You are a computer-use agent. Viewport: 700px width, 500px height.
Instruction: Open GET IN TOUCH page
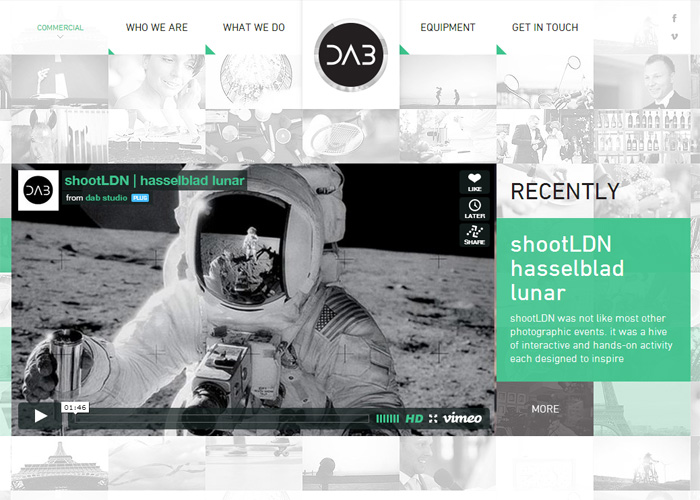pos(545,28)
